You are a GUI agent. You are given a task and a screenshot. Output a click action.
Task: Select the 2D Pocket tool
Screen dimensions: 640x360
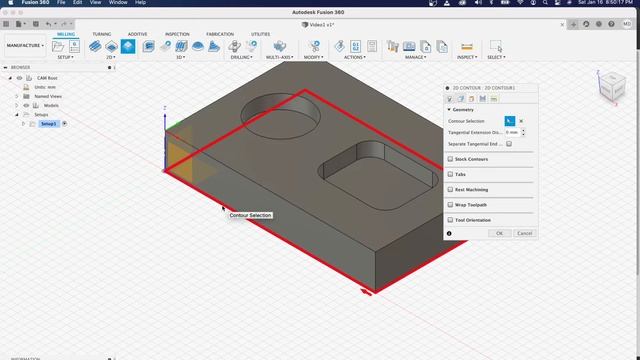111,46
